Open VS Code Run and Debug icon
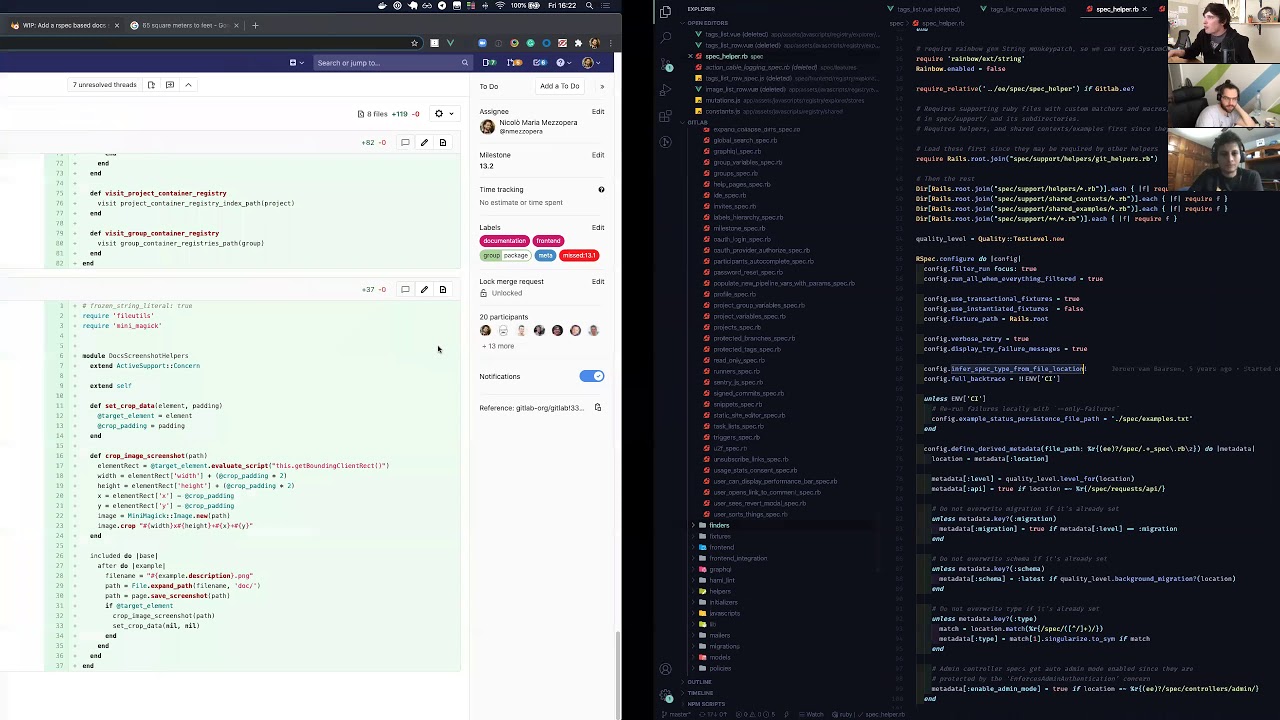The height and width of the screenshot is (720, 1280). click(666, 89)
